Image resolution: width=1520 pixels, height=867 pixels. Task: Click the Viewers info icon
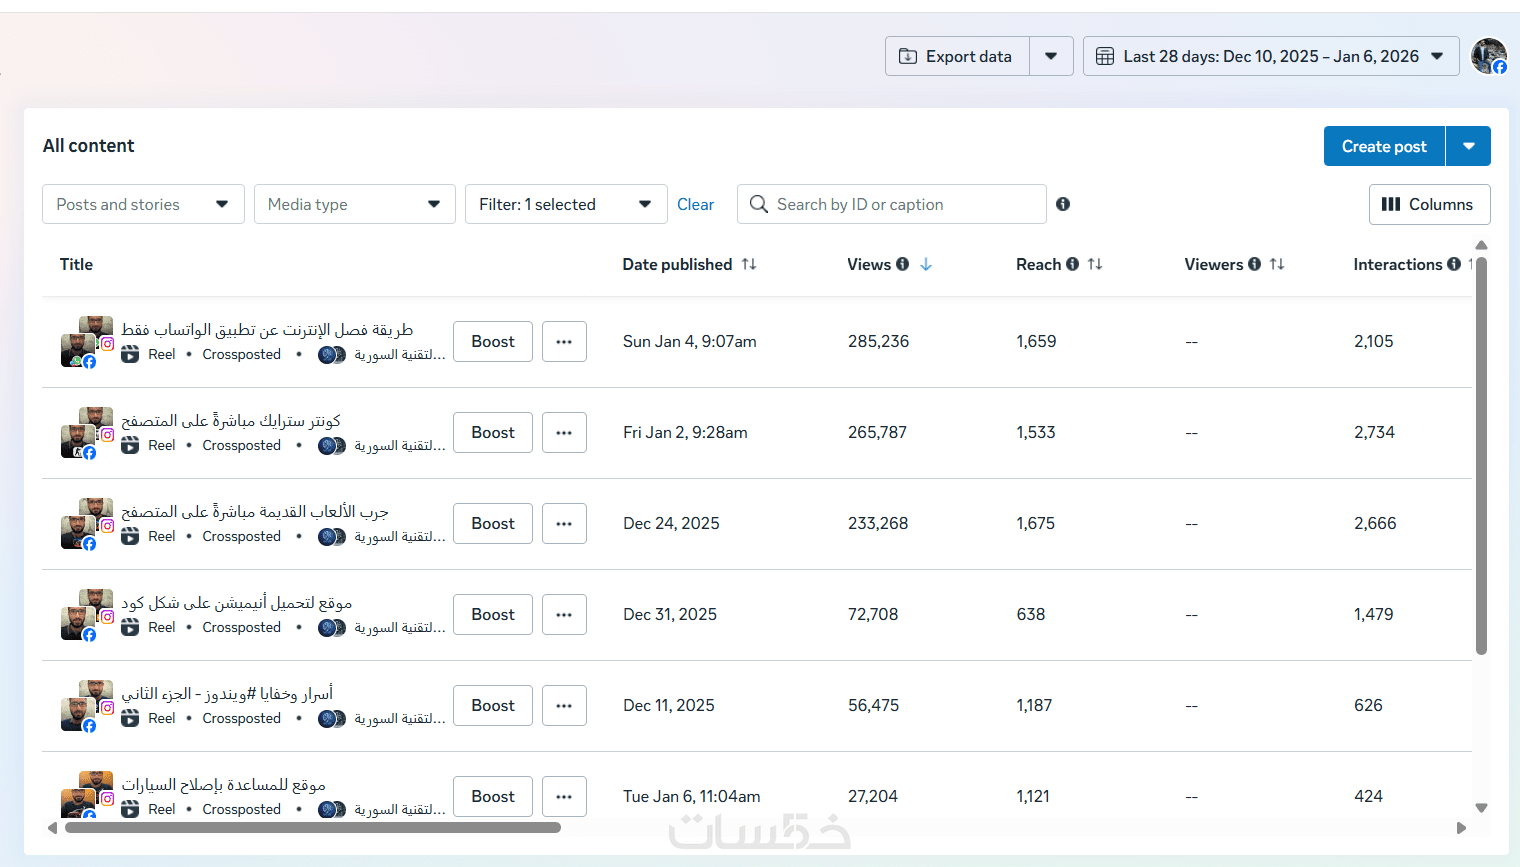tap(1254, 264)
